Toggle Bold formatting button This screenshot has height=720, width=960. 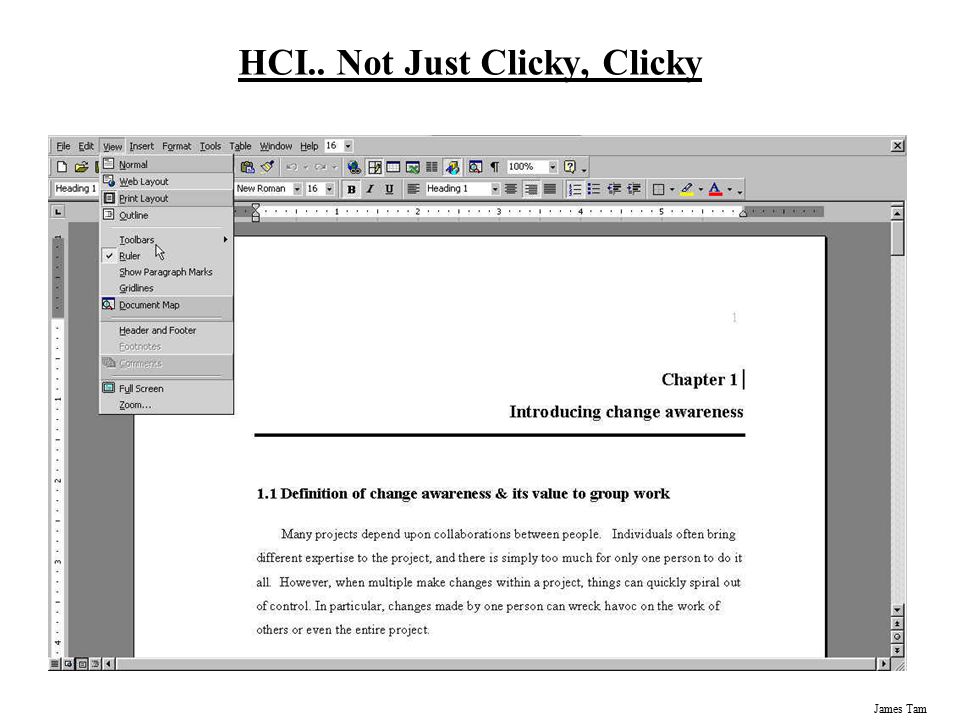tap(351, 189)
